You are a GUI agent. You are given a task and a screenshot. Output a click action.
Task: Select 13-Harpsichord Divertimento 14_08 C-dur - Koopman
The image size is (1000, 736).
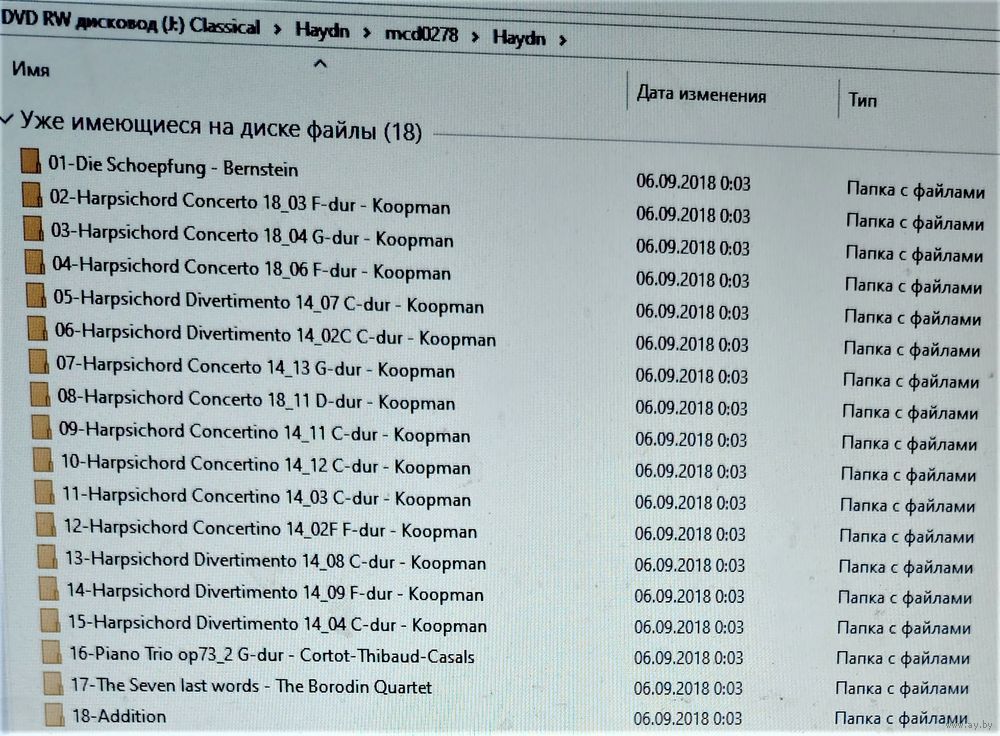coord(276,561)
